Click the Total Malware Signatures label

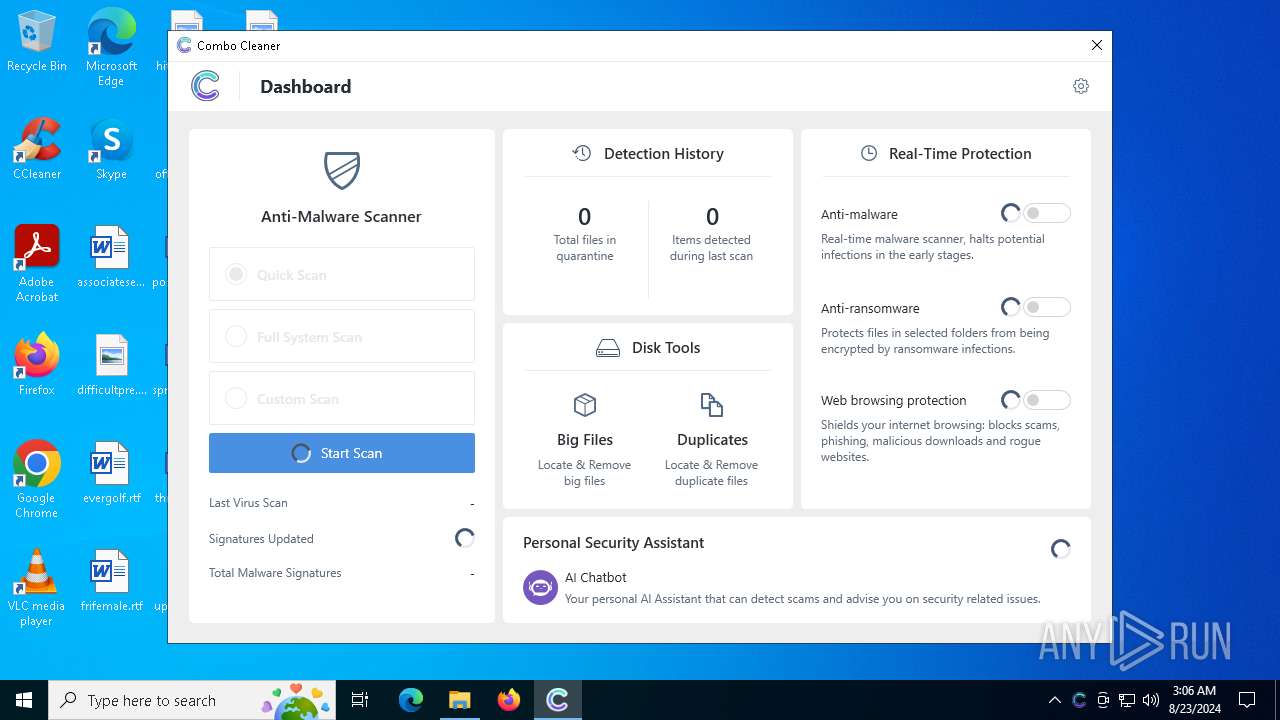click(x=275, y=573)
